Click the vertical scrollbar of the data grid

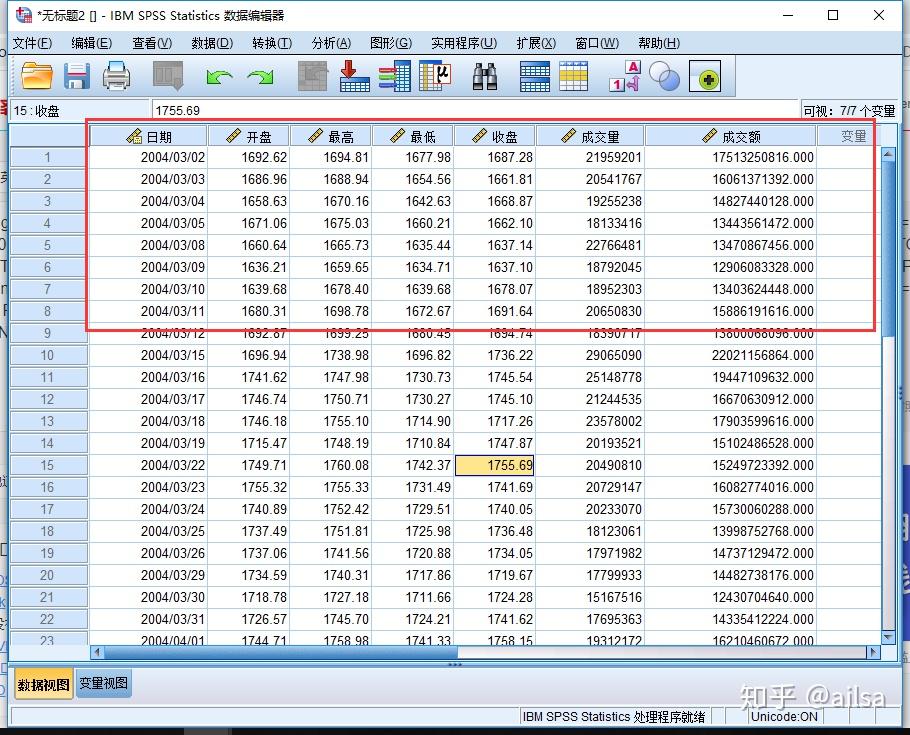pyautogui.click(x=888, y=400)
